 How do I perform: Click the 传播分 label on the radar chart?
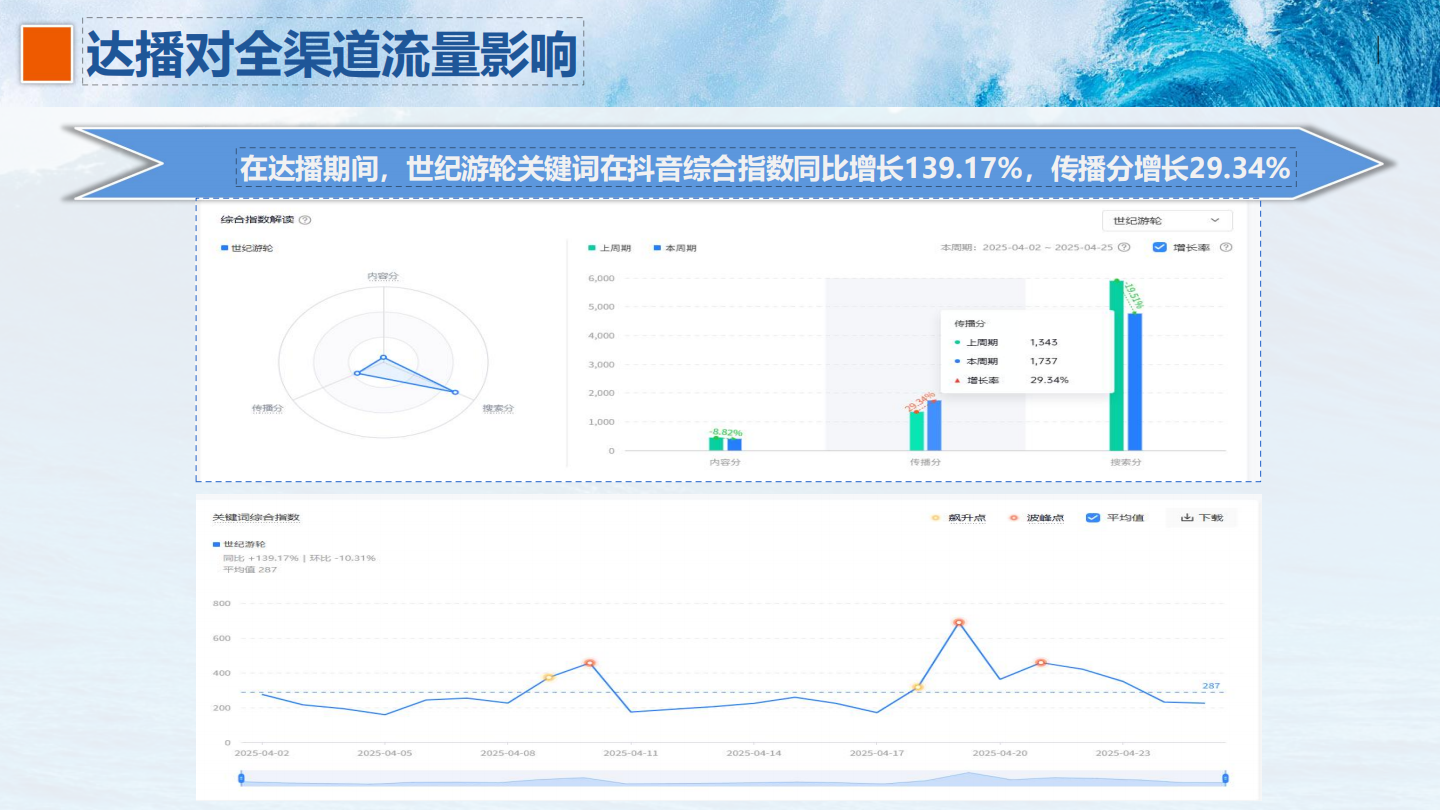pos(268,408)
